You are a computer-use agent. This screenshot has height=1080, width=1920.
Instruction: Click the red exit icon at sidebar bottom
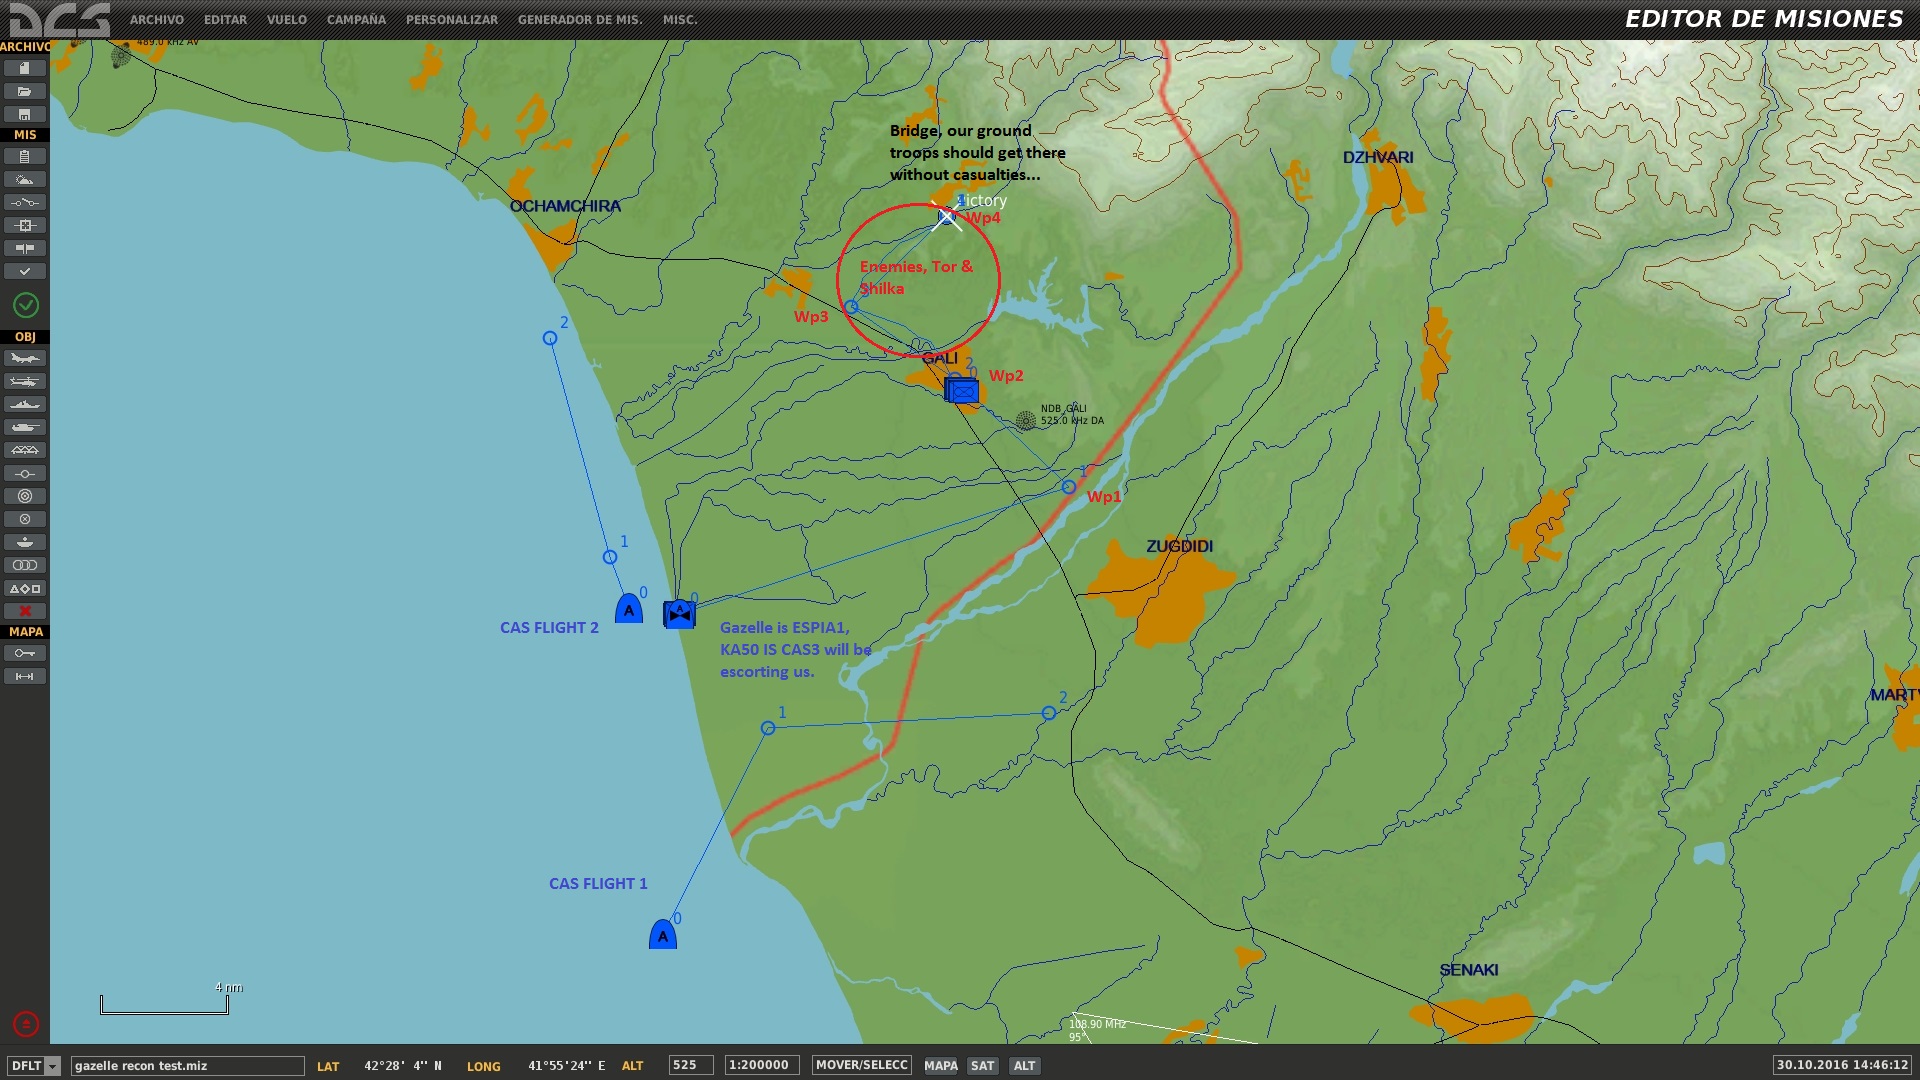pos(26,1024)
